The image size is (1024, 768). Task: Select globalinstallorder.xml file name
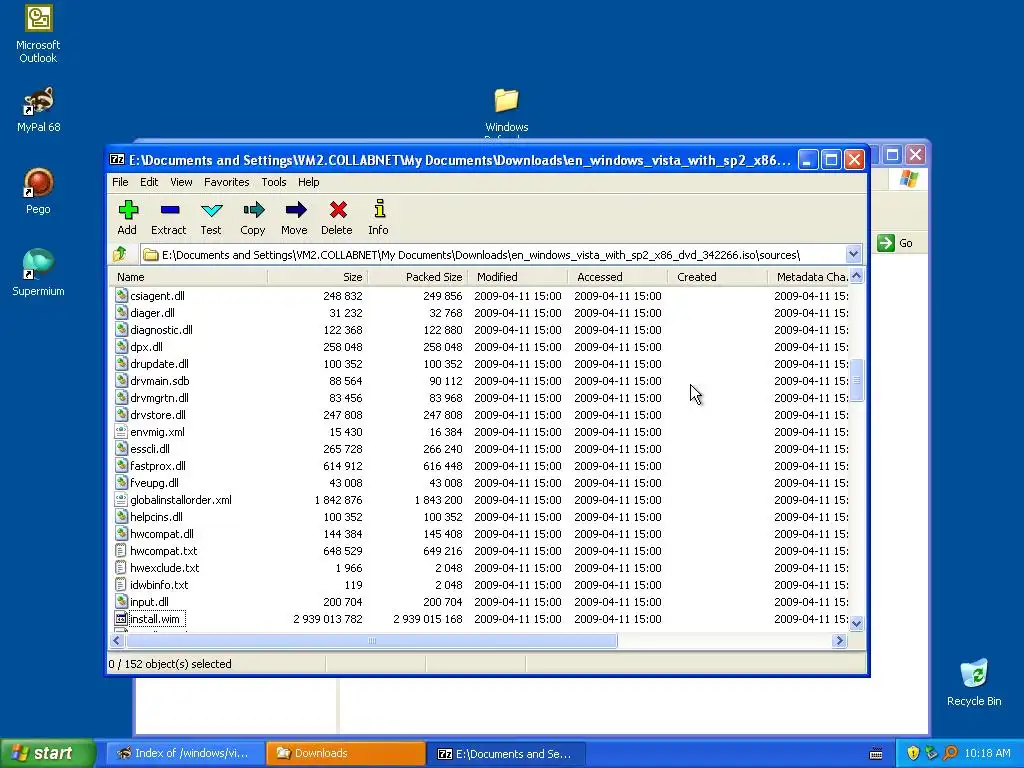[x=181, y=500]
